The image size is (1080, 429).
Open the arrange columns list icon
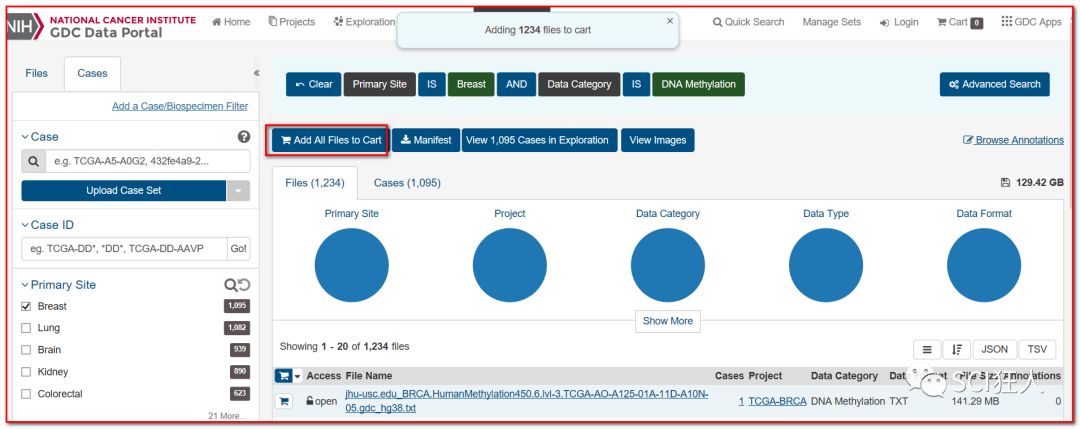coord(927,350)
